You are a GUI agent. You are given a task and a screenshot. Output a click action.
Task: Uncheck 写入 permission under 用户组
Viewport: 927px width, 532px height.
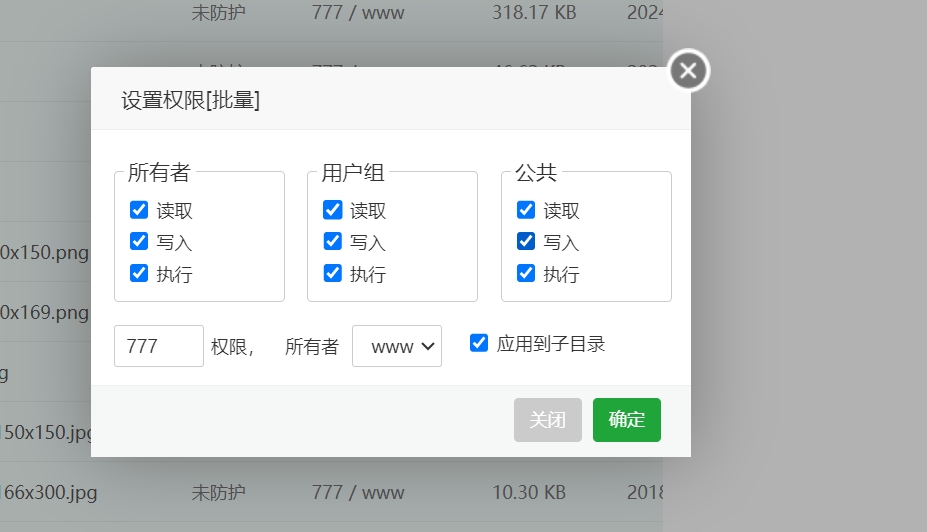[332, 242]
